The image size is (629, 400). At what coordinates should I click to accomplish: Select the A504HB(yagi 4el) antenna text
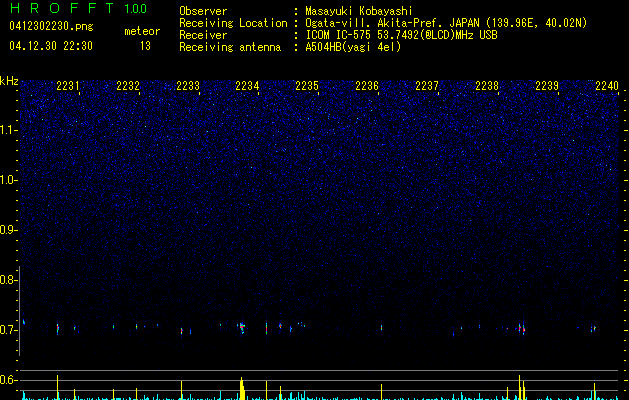(353, 47)
